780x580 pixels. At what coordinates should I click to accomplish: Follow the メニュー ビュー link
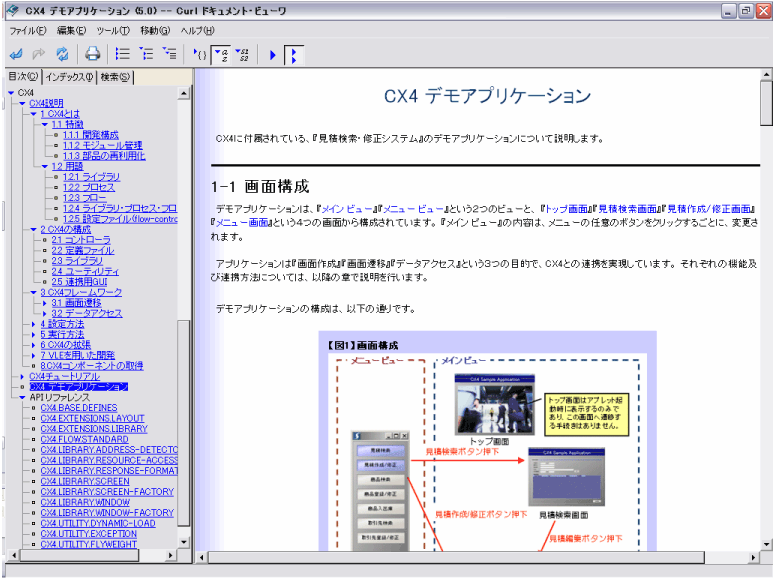pos(413,209)
